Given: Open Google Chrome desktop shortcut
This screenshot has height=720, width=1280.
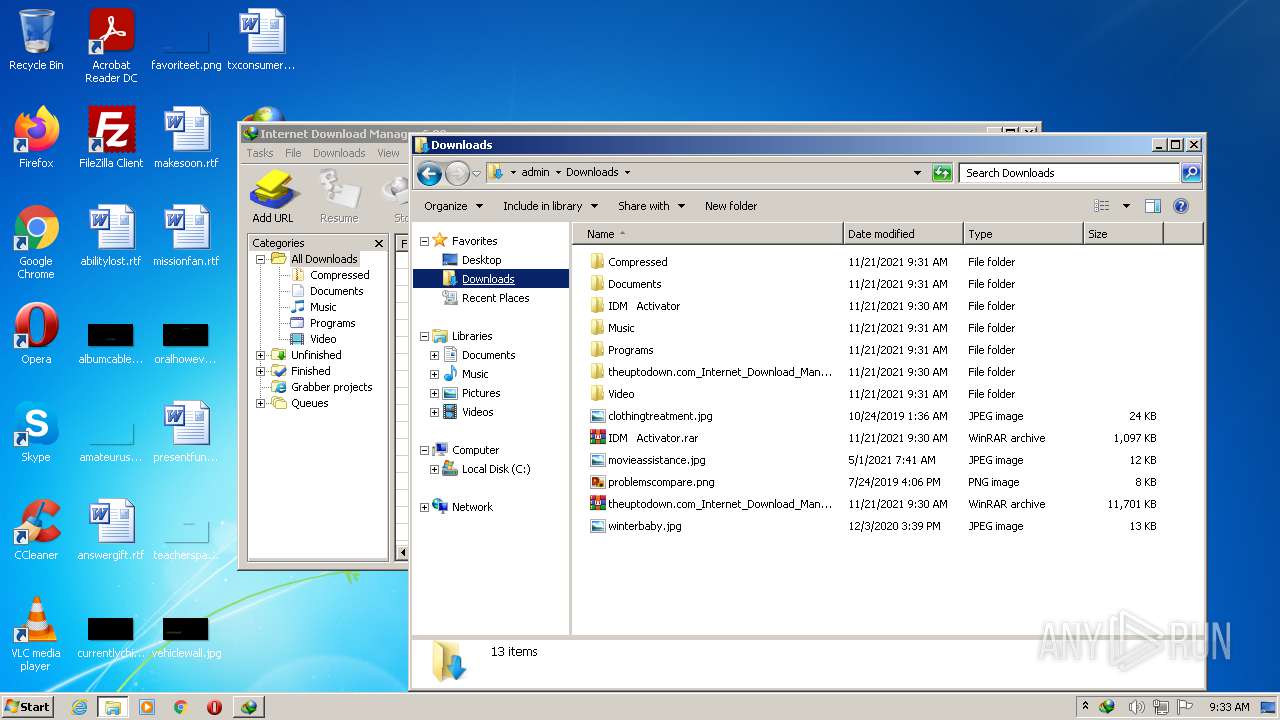Looking at the screenshot, I should [36, 242].
